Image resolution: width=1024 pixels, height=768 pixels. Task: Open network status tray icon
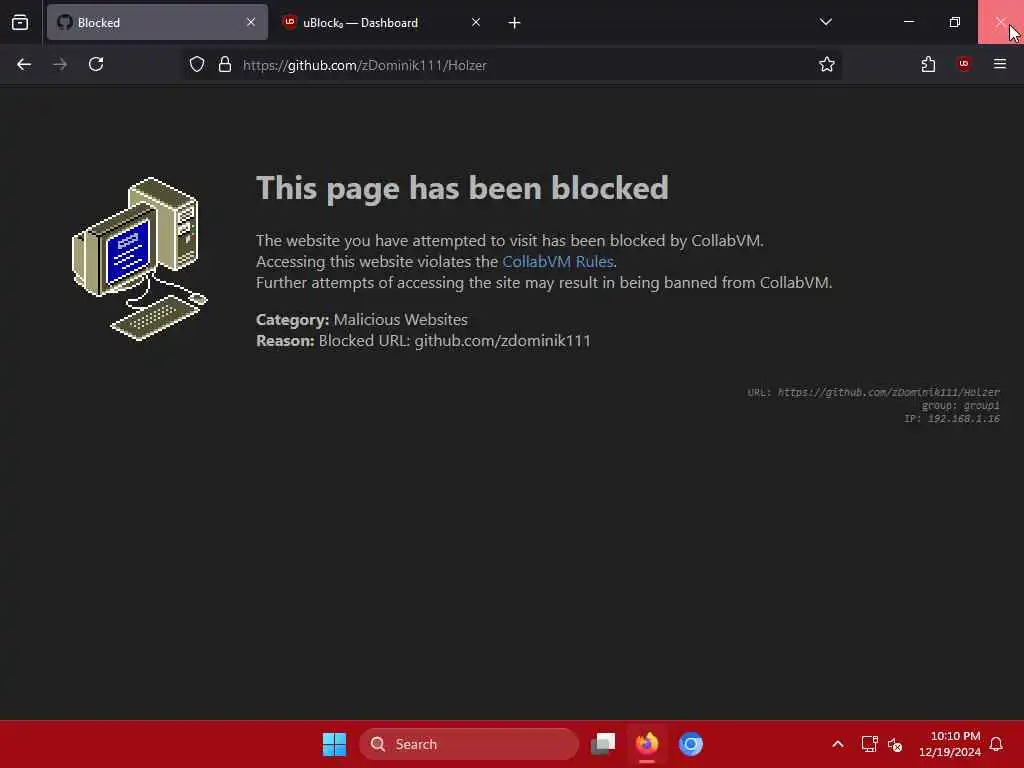[869, 744]
